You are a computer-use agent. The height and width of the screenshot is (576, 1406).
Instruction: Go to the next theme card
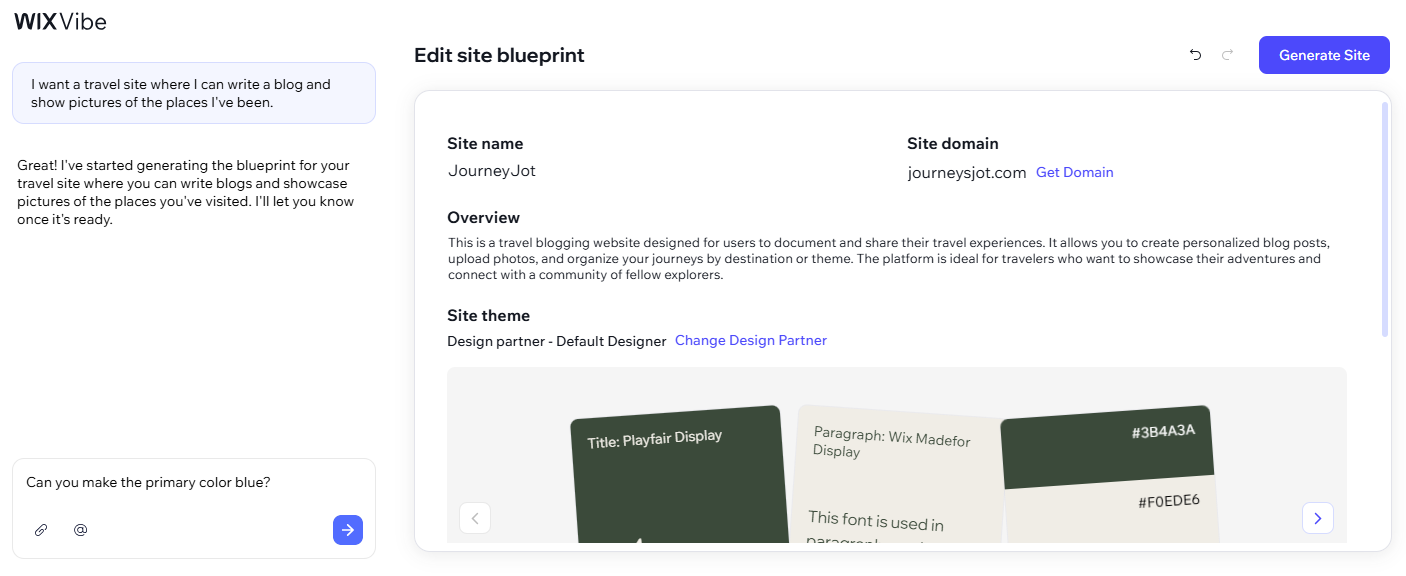[x=1318, y=518]
